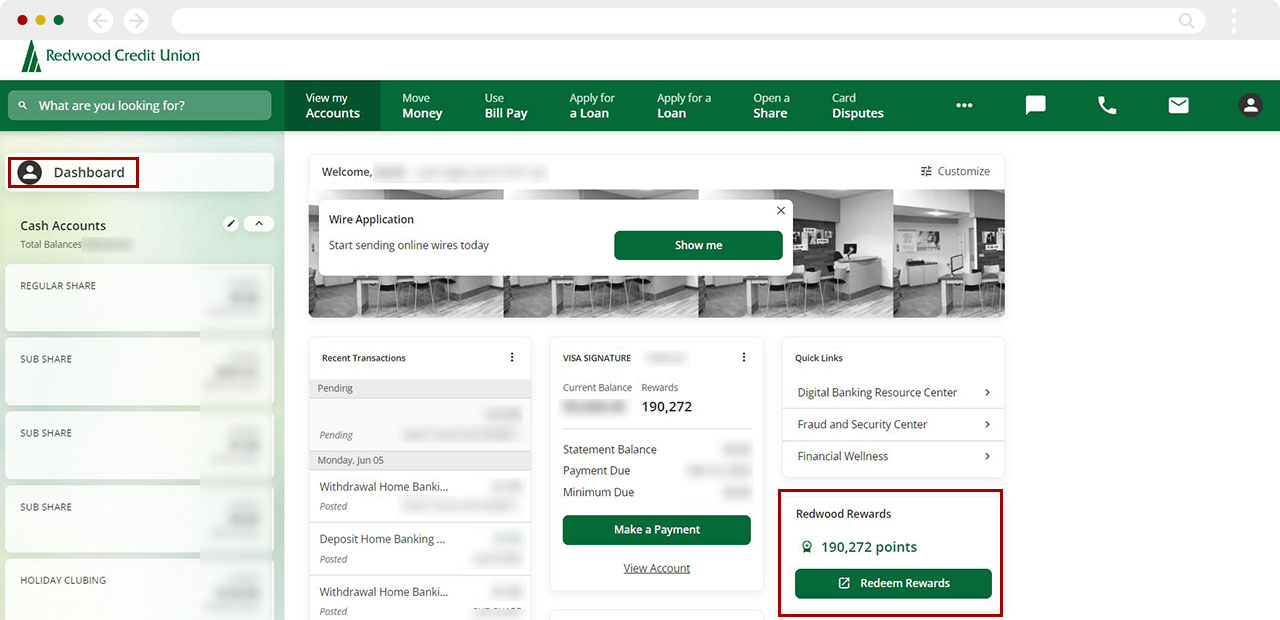
Task: Click the rewards ribbon icon beside the points
Action: (807, 547)
